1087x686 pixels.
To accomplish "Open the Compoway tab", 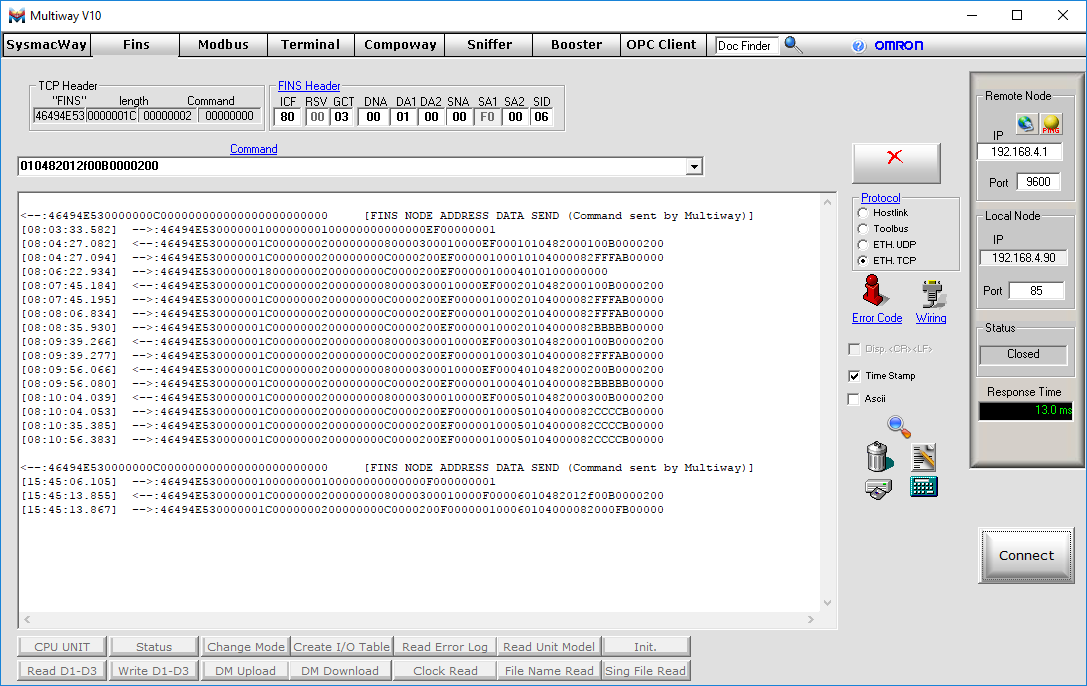I will pos(400,45).
